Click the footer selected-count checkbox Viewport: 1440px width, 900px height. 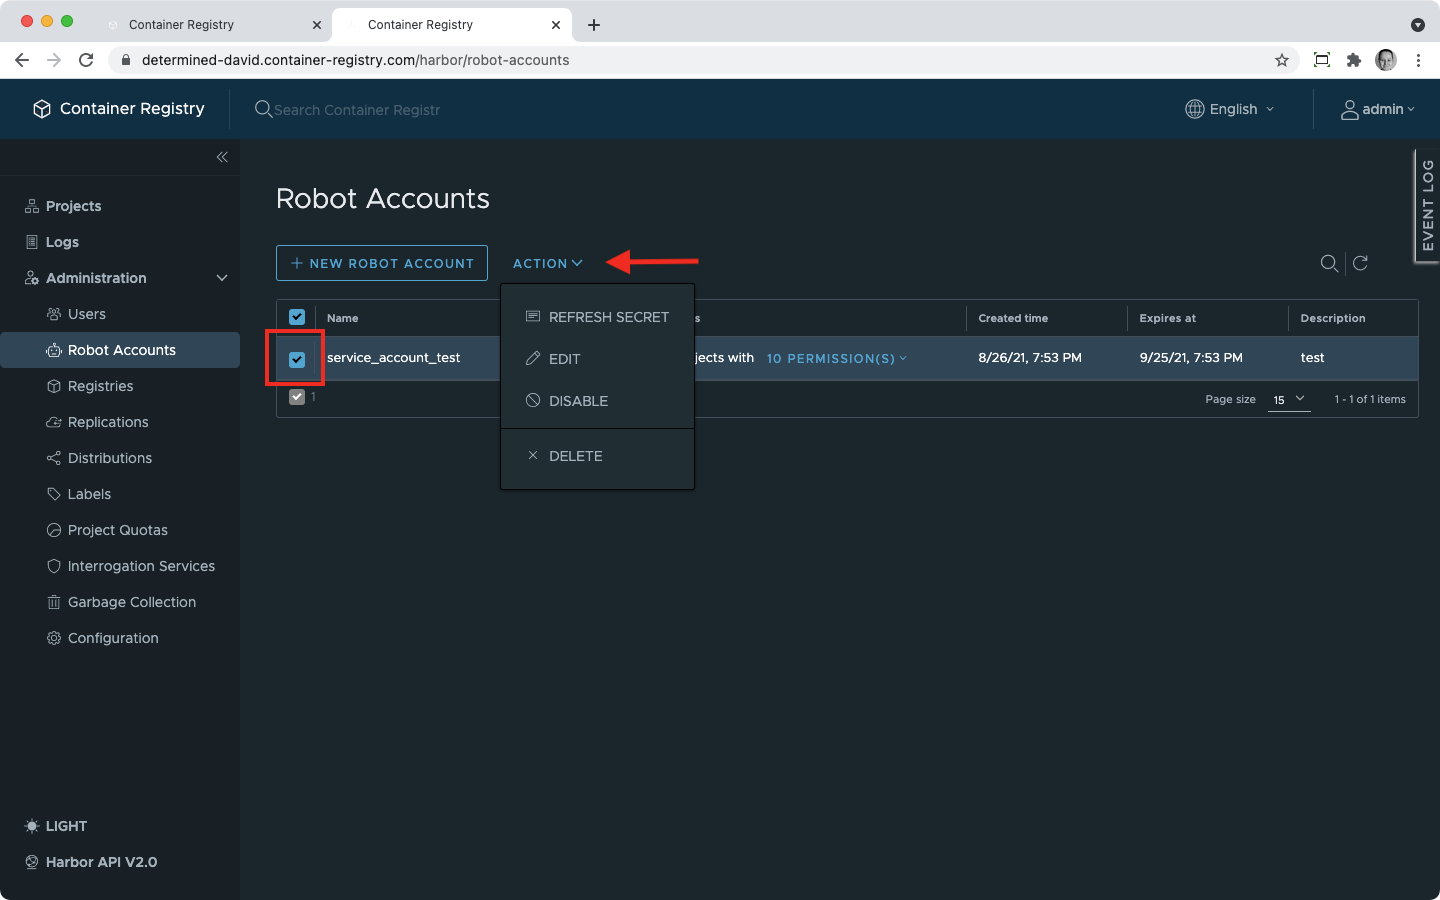tap(297, 397)
